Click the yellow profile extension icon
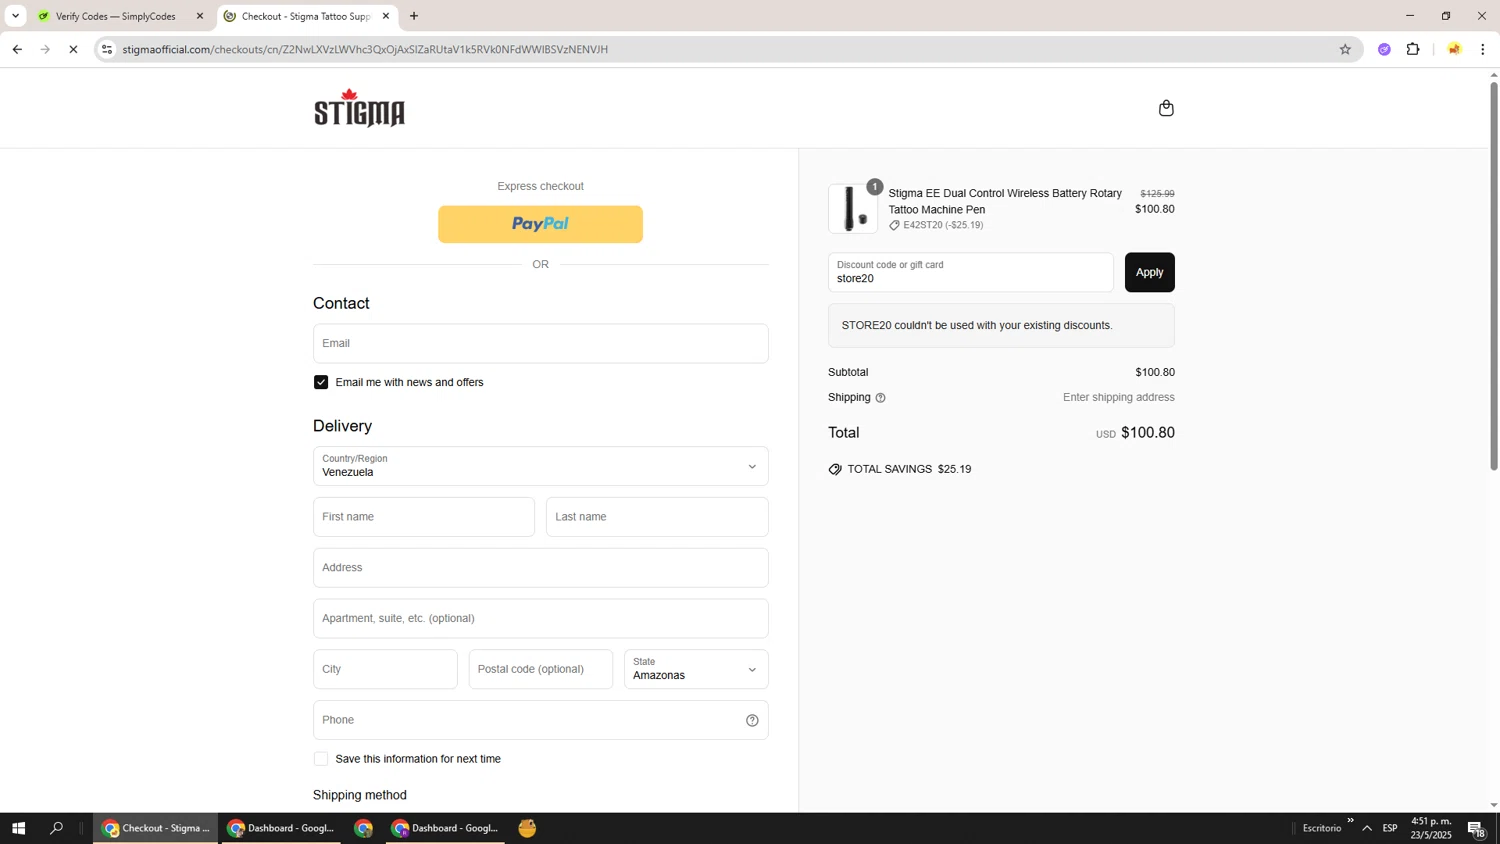Image resolution: width=1500 pixels, height=844 pixels. click(1454, 49)
